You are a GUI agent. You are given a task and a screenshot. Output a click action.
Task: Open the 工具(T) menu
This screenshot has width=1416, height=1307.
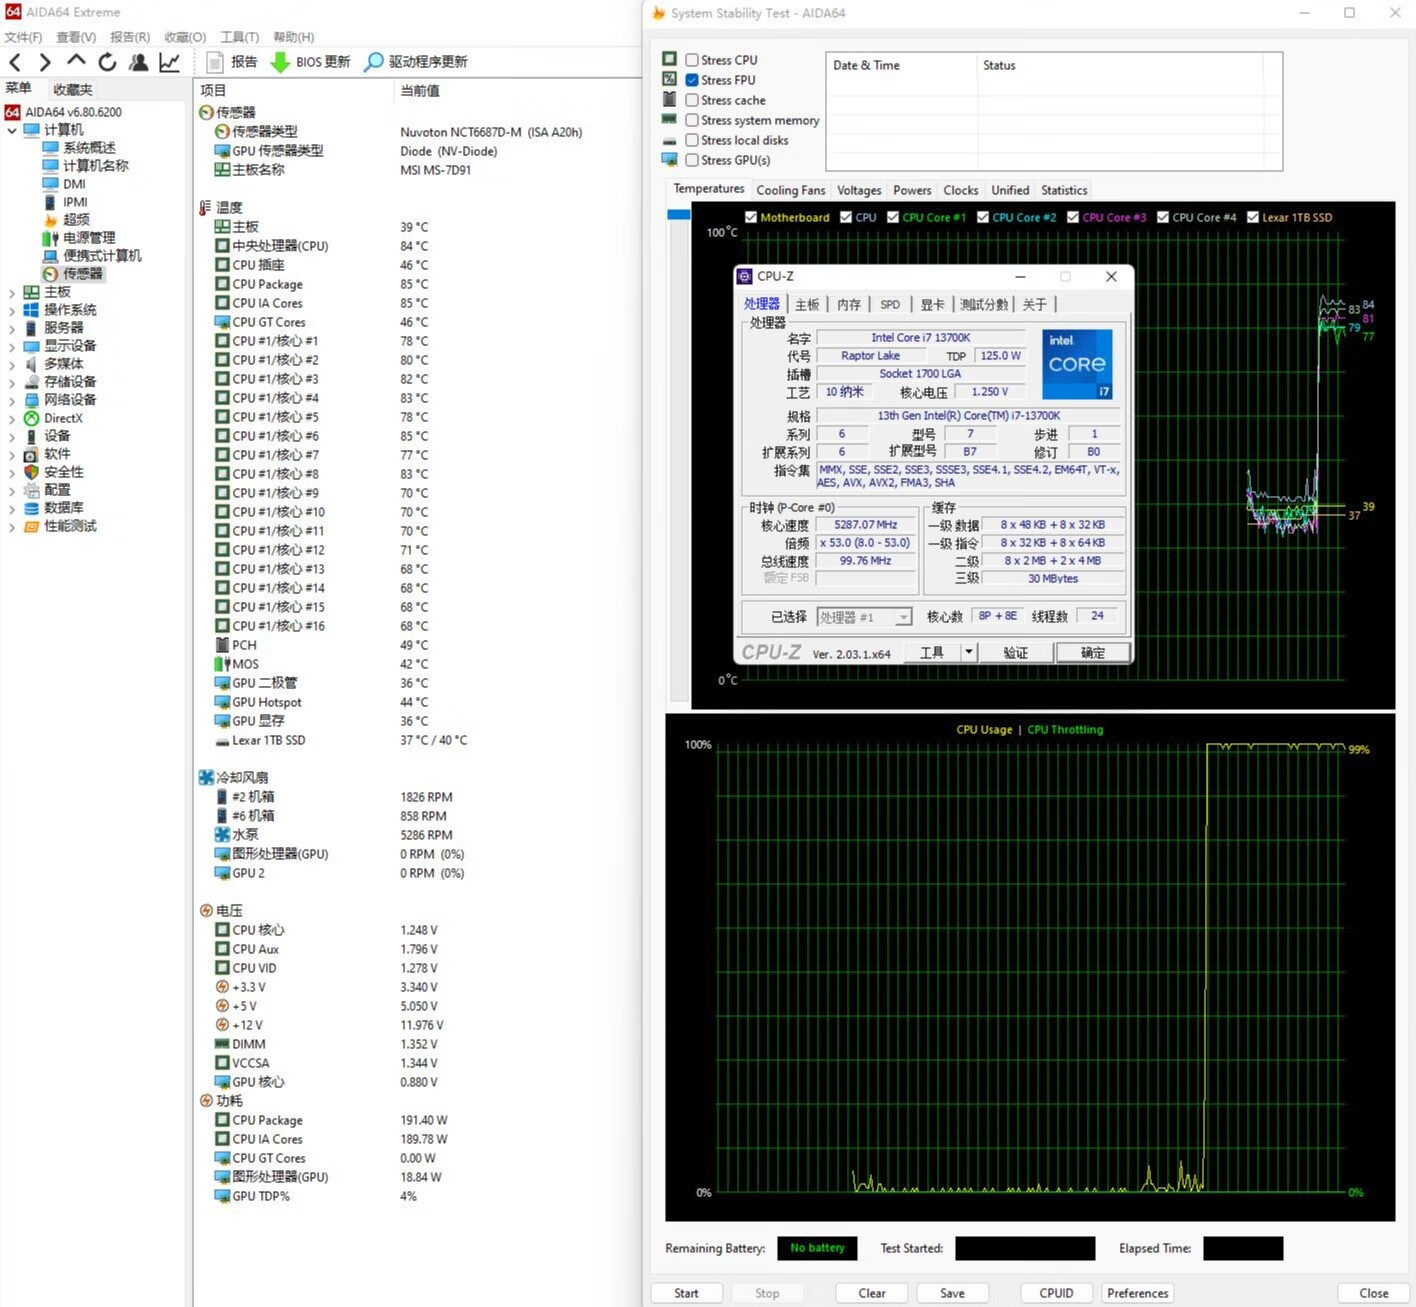239,37
